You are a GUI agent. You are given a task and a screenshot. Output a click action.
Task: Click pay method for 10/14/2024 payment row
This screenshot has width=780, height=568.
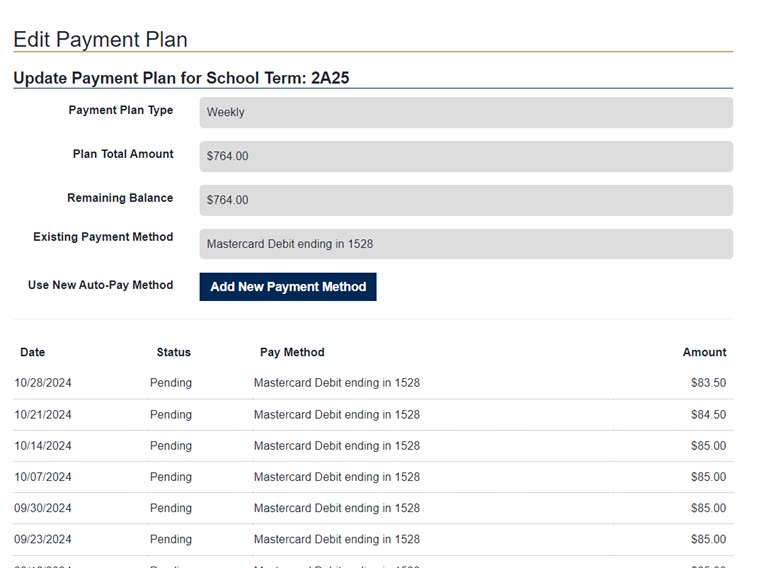coord(336,446)
